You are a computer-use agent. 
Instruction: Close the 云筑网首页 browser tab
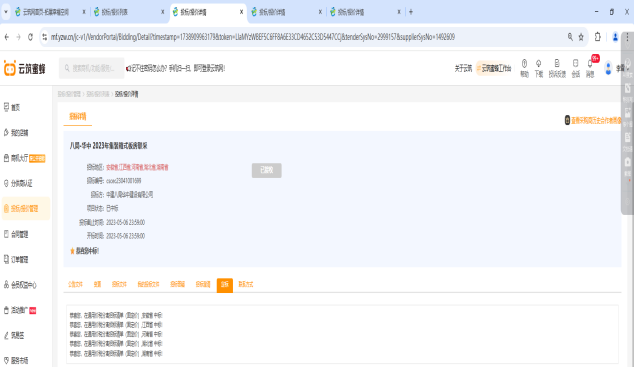click(x=84, y=12)
